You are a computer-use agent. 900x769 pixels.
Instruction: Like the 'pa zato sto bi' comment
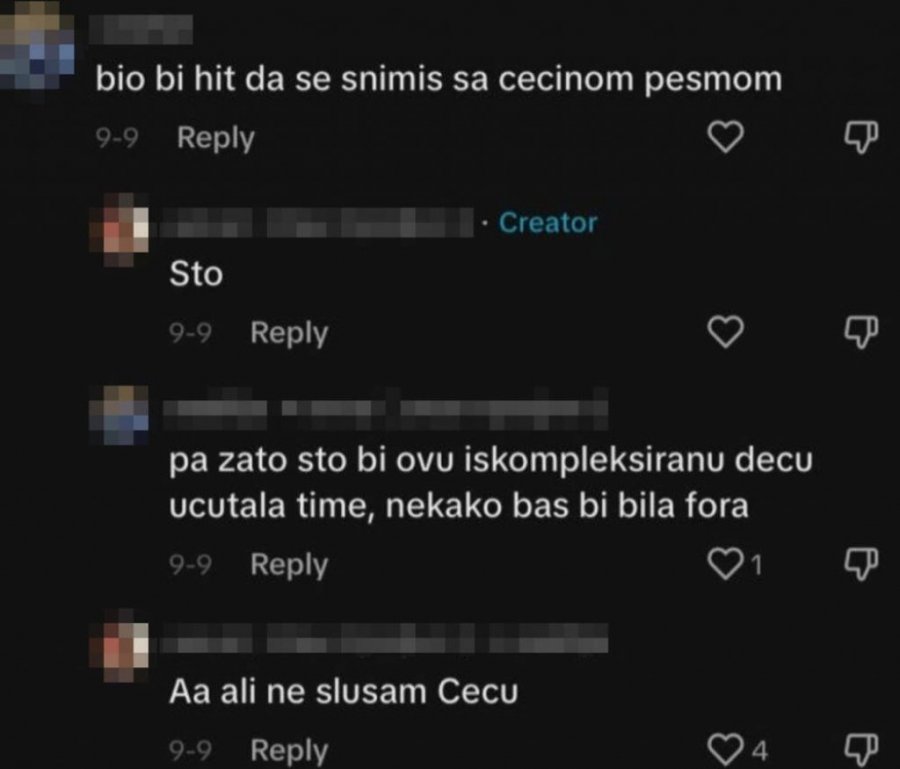tap(726, 564)
